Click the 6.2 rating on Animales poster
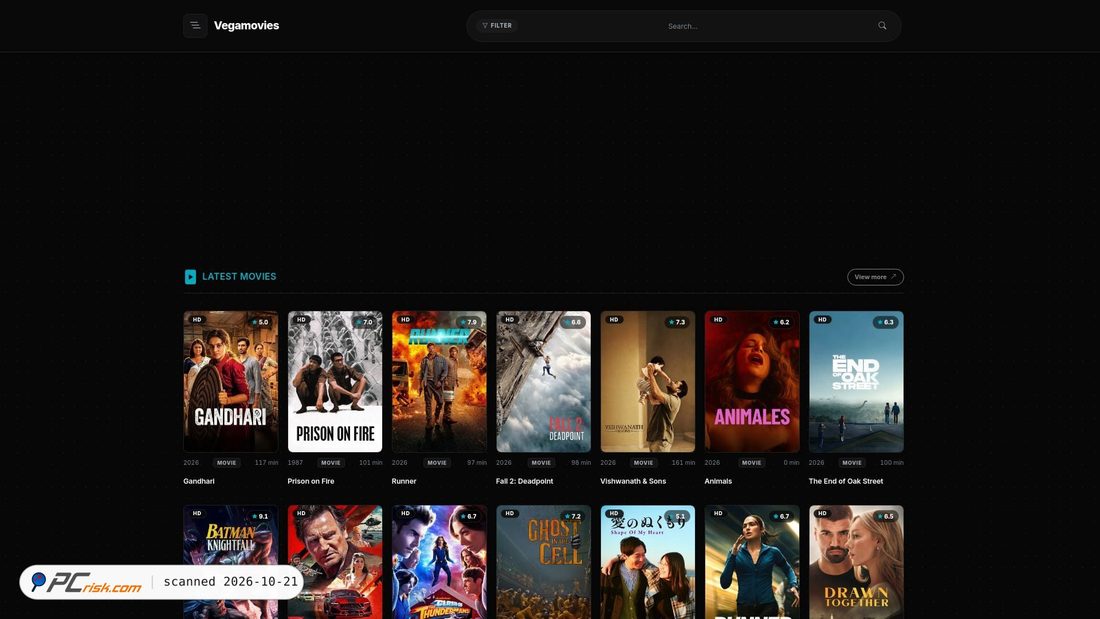The height and width of the screenshot is (619, 1100). point(781,322)
